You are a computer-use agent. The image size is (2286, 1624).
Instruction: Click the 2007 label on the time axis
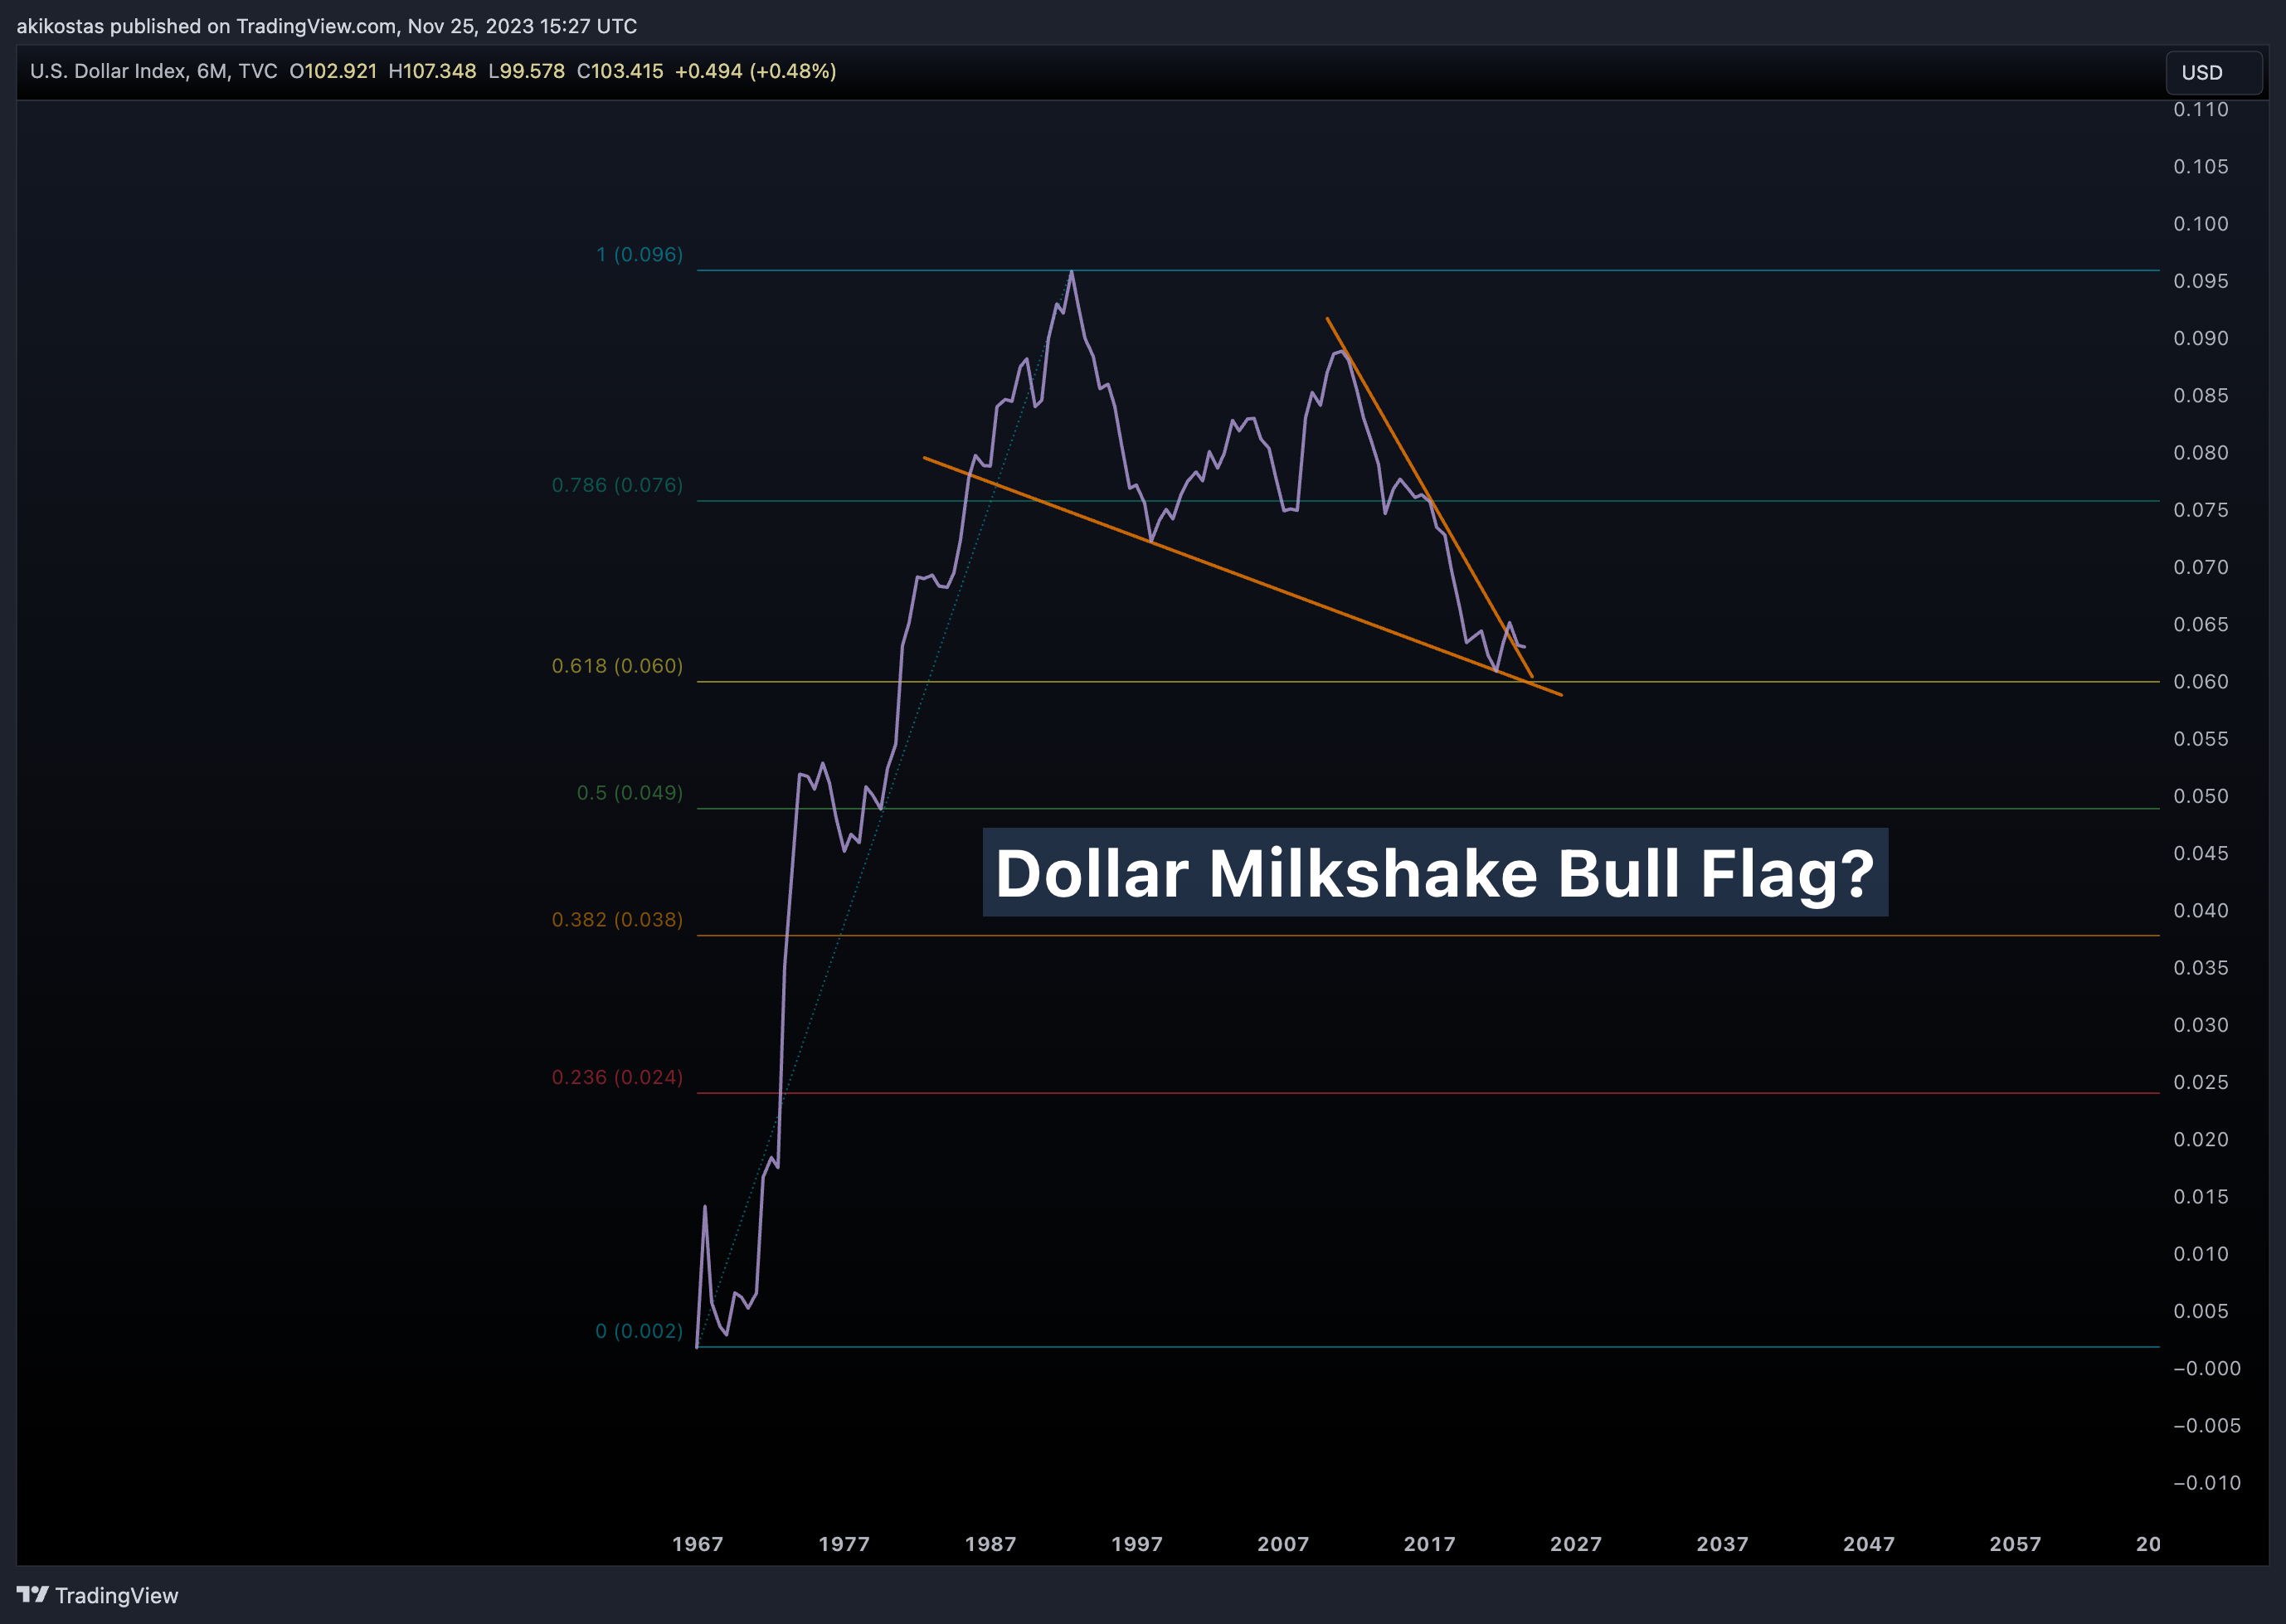[1283, 1545]
